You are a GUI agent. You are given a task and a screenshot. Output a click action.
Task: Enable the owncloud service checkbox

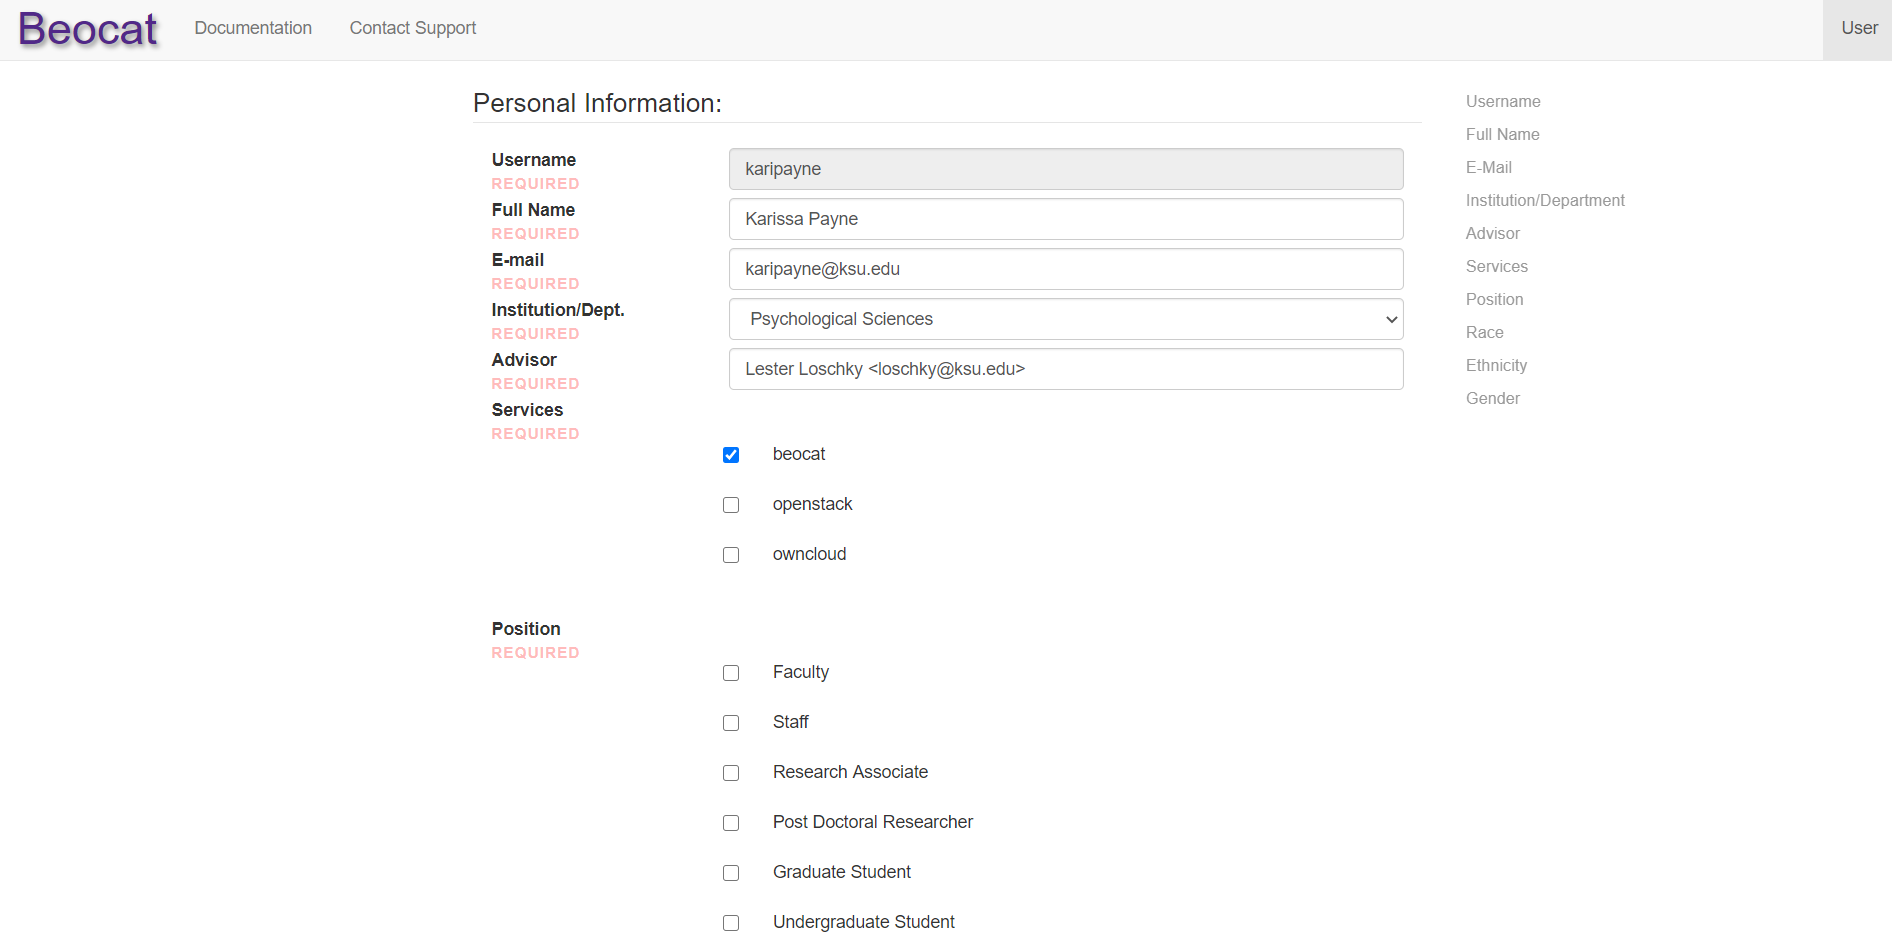click(x=731, y=555)
